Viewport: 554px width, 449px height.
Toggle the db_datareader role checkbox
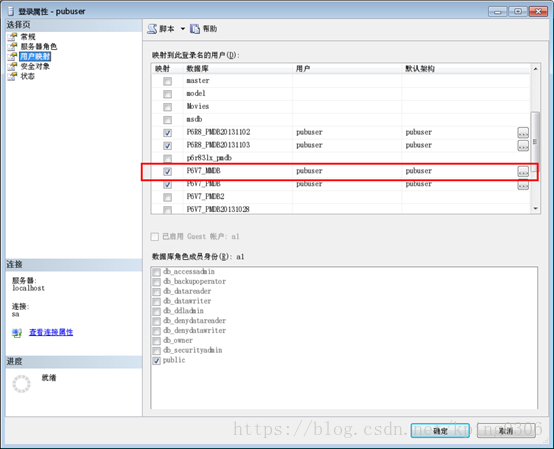(156, 292)
